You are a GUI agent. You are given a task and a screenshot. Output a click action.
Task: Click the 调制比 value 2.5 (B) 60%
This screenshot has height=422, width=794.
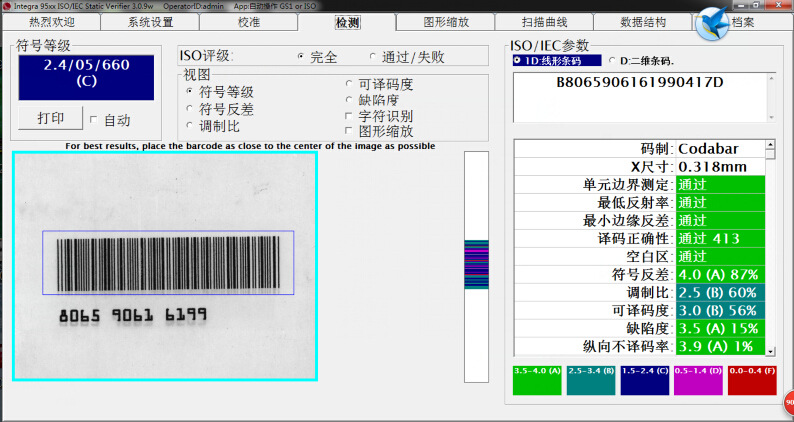721,292
